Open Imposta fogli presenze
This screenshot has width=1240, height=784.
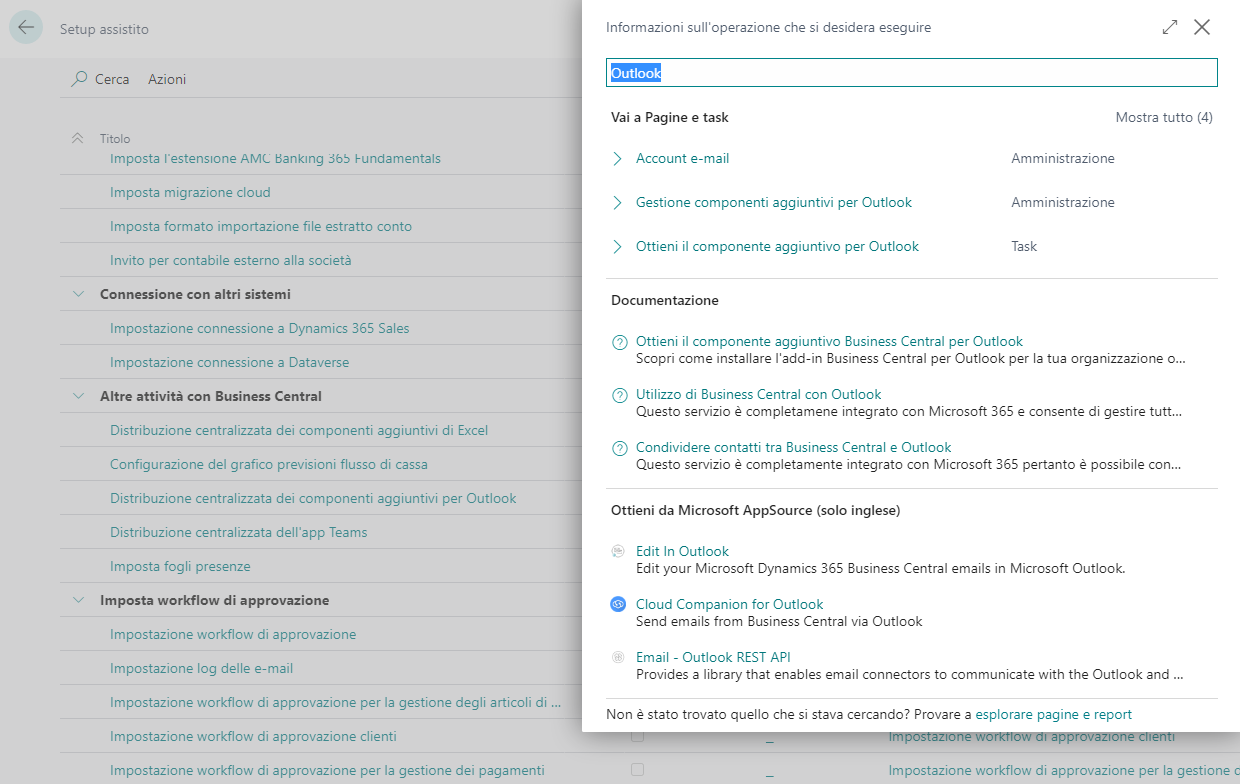pyautogui.click(x=180, y=566)
